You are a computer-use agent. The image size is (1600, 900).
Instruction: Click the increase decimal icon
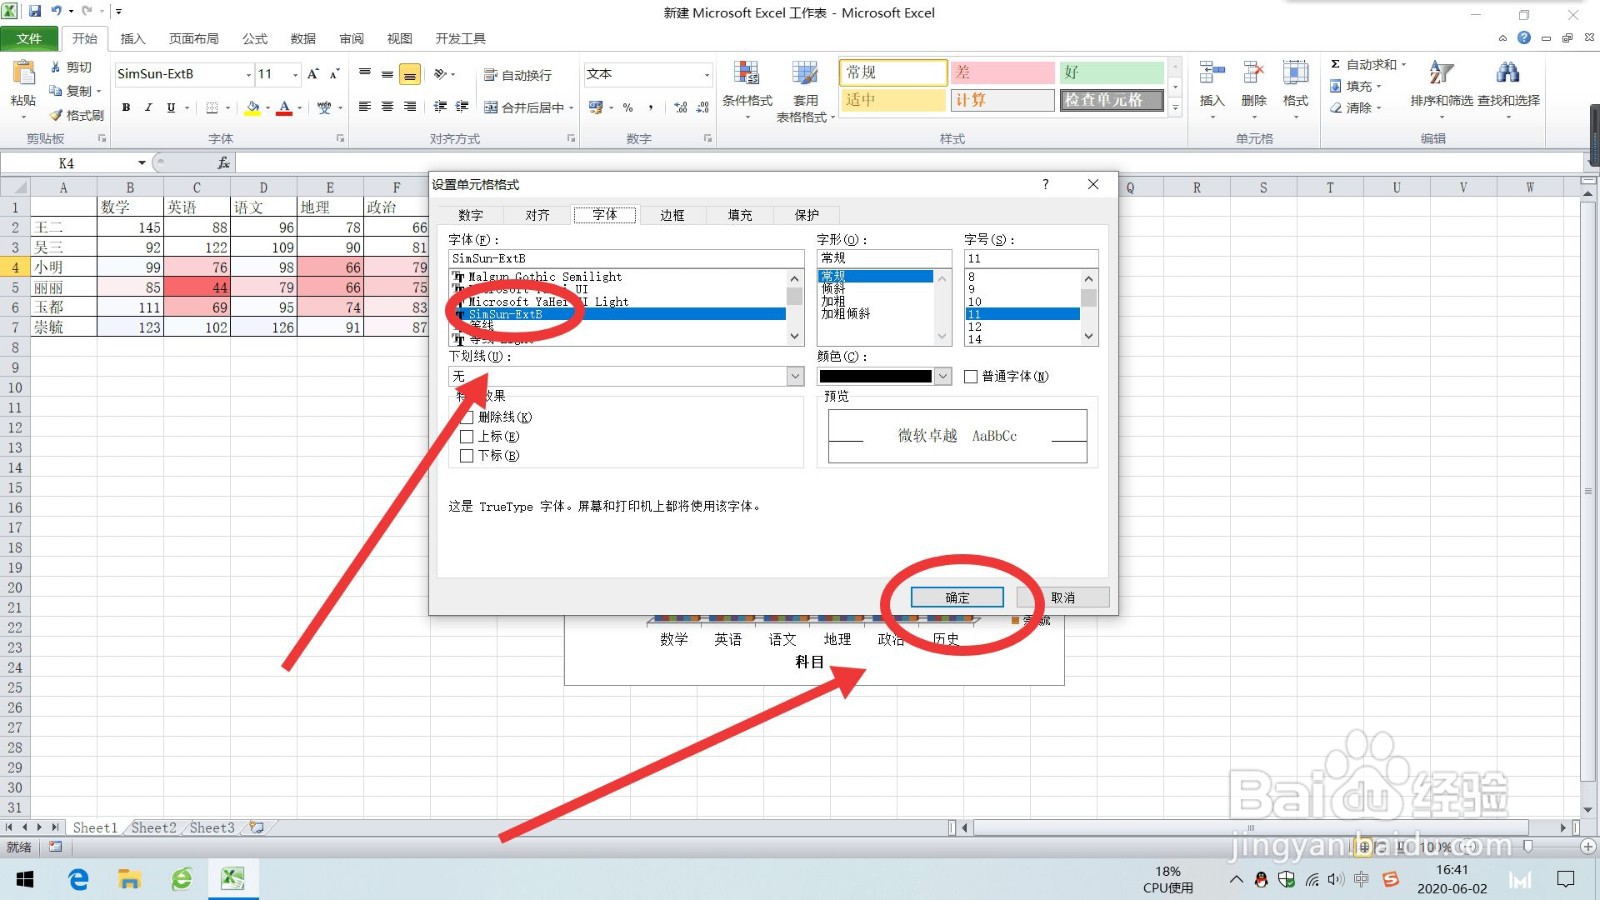pos(680,107)
